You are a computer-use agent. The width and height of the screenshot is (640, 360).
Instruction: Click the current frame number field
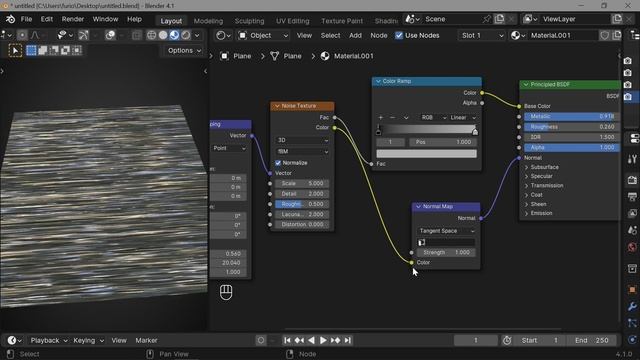[x=476, y=340]
